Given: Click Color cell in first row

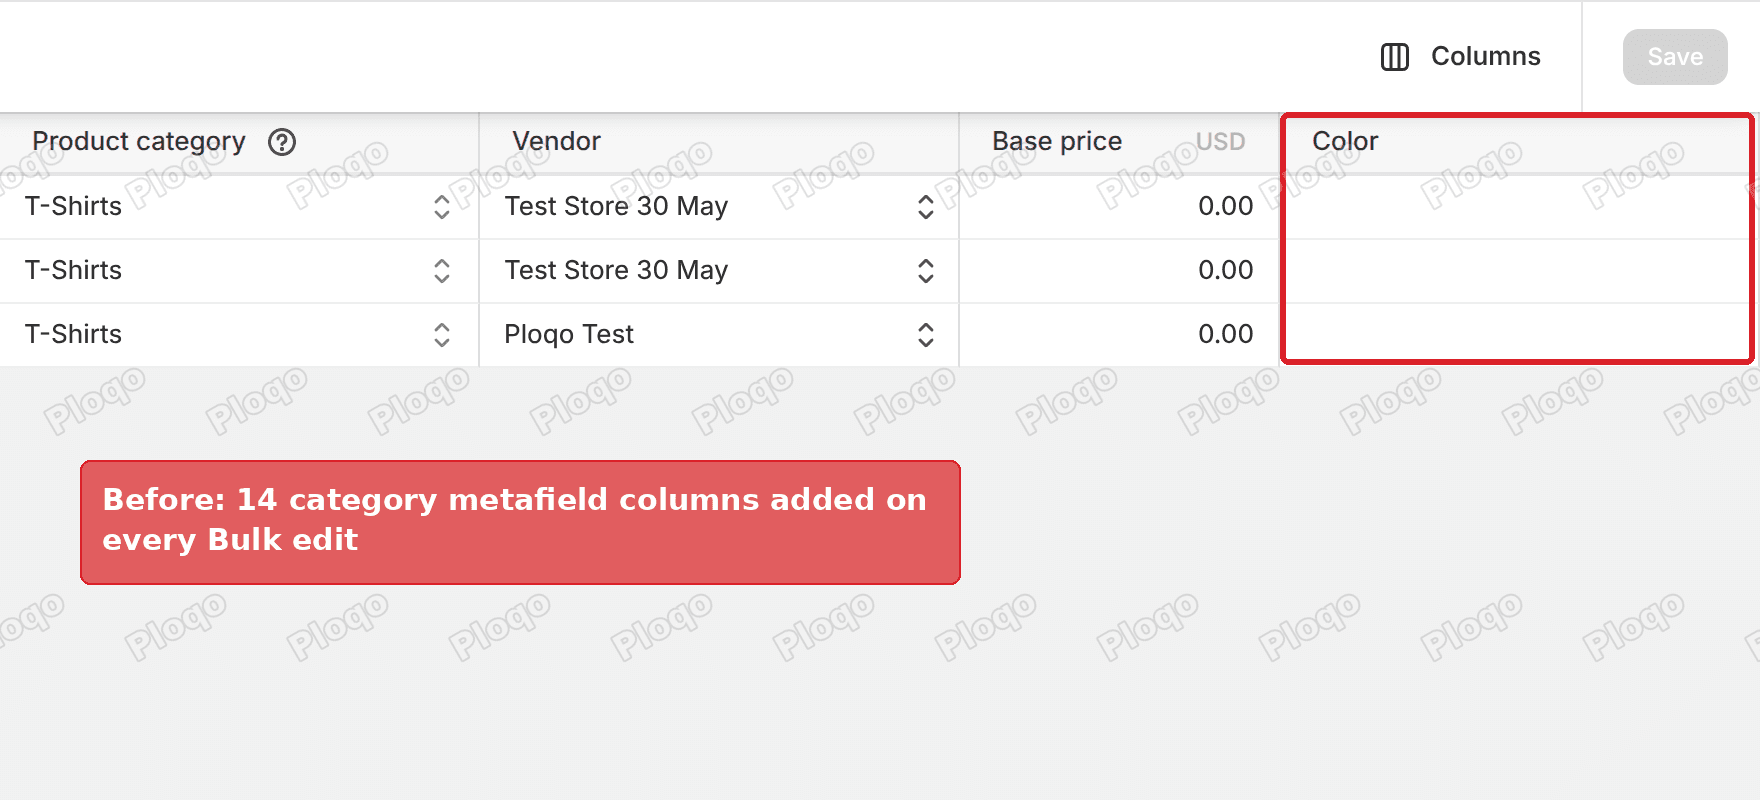Looking at the screenshot, I should point(1517,206).
